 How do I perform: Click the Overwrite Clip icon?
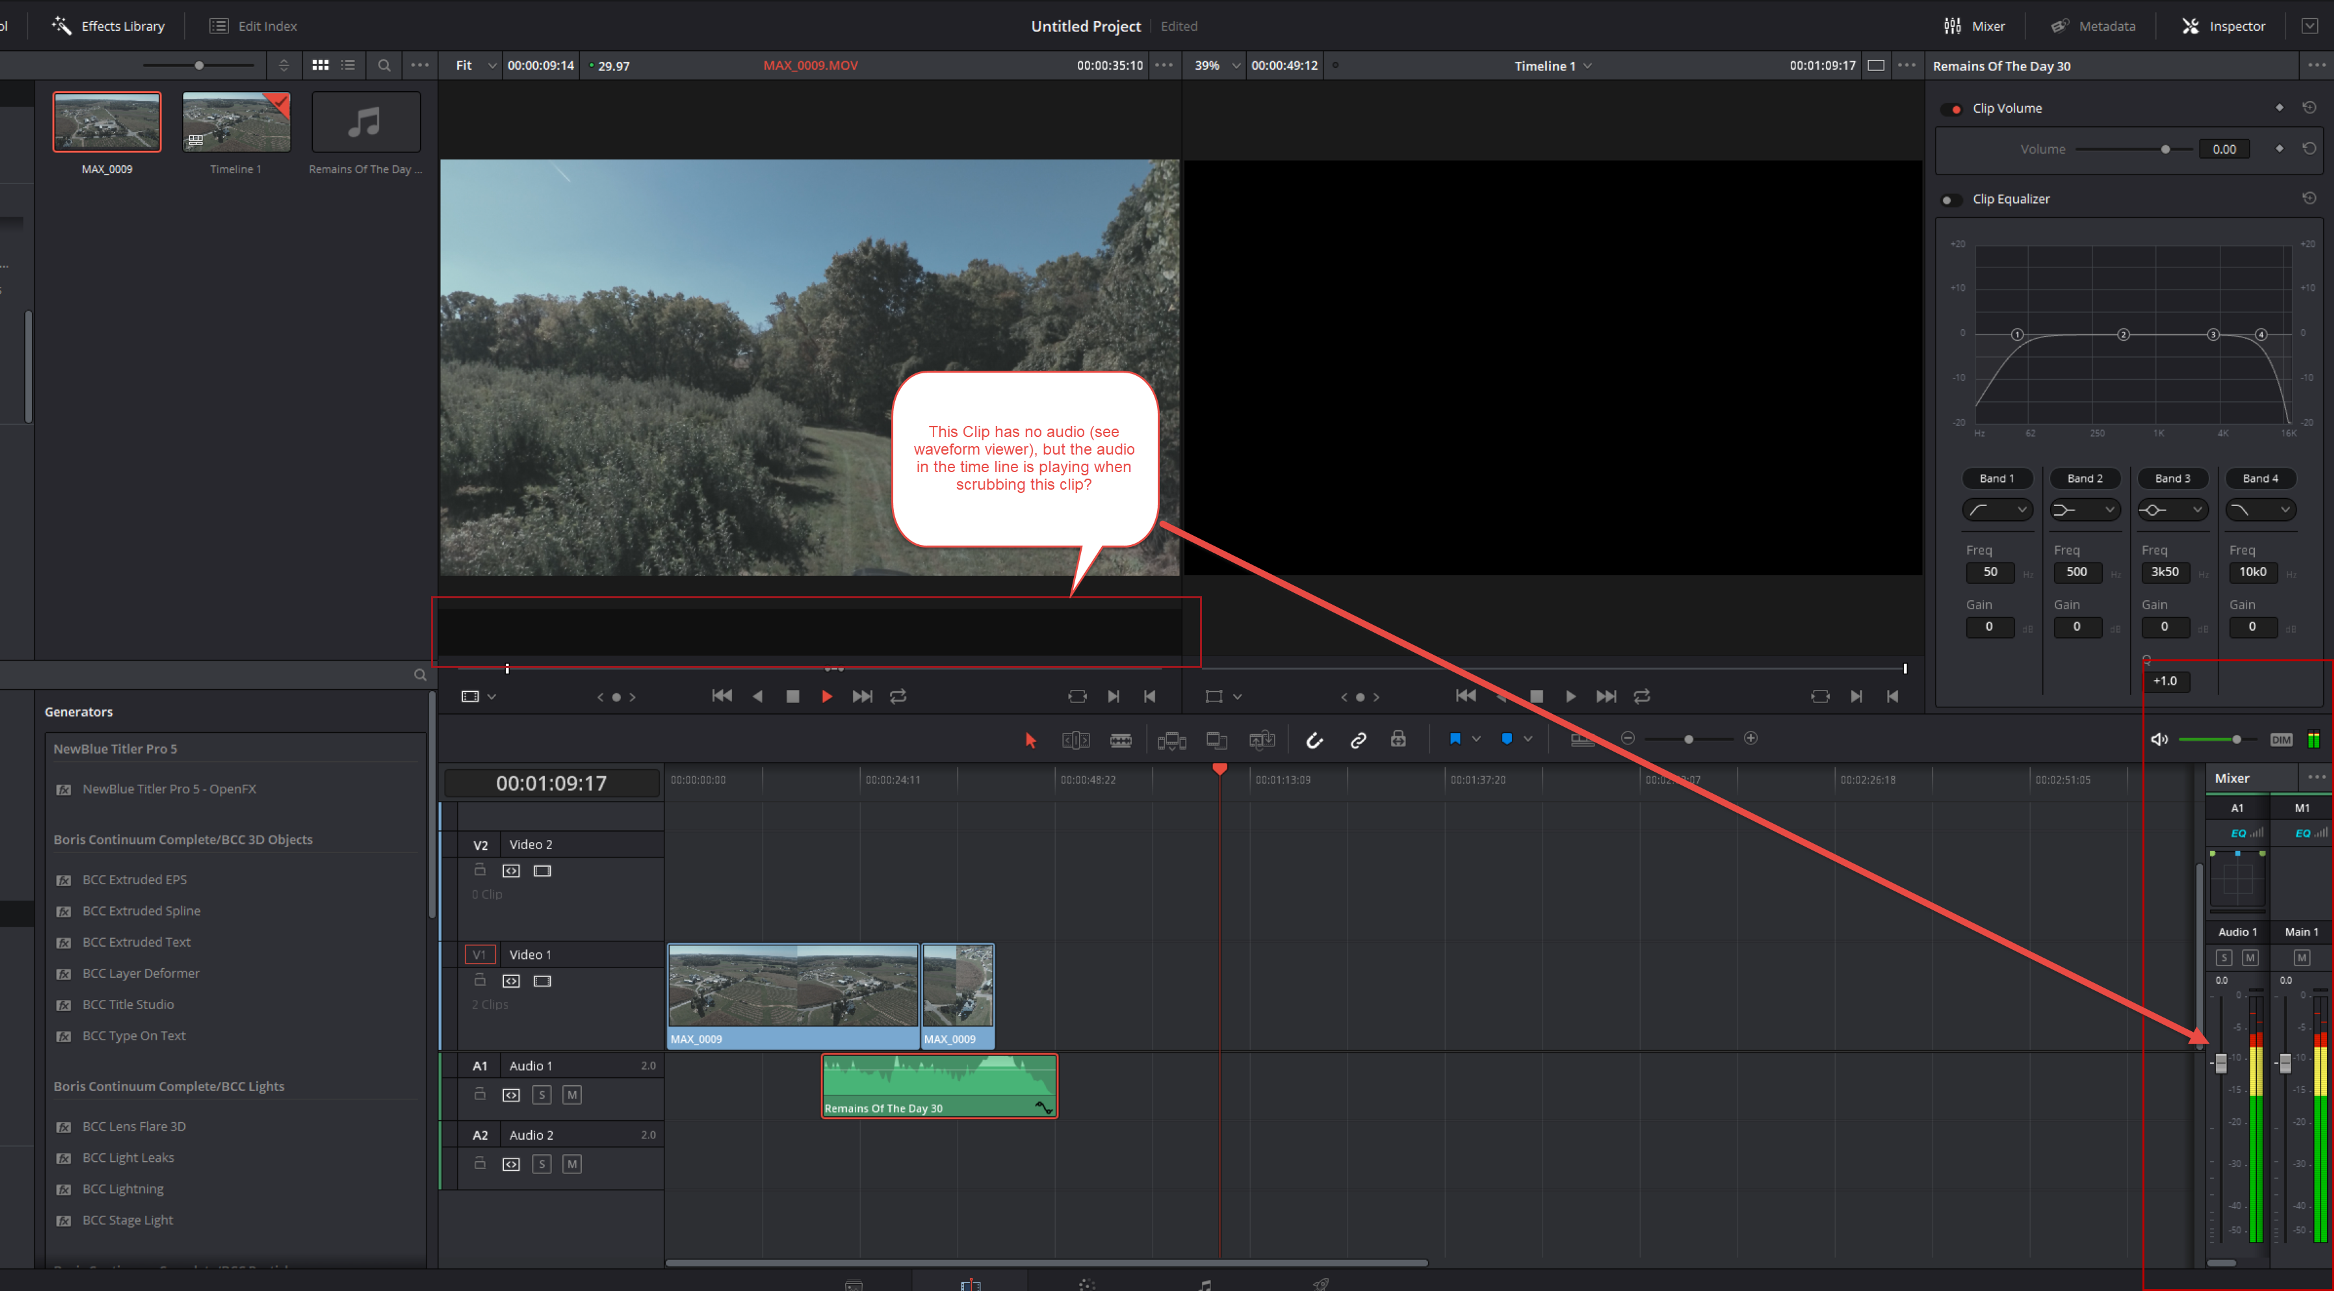coord(1217,740)
